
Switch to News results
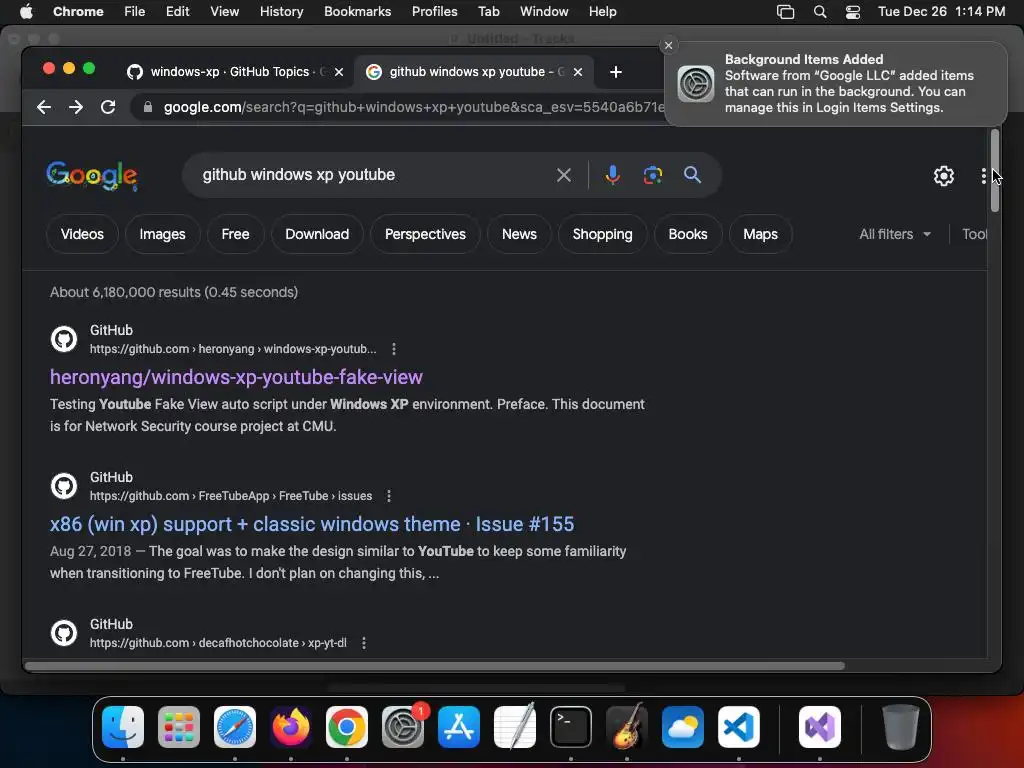[x=519, y=234]
